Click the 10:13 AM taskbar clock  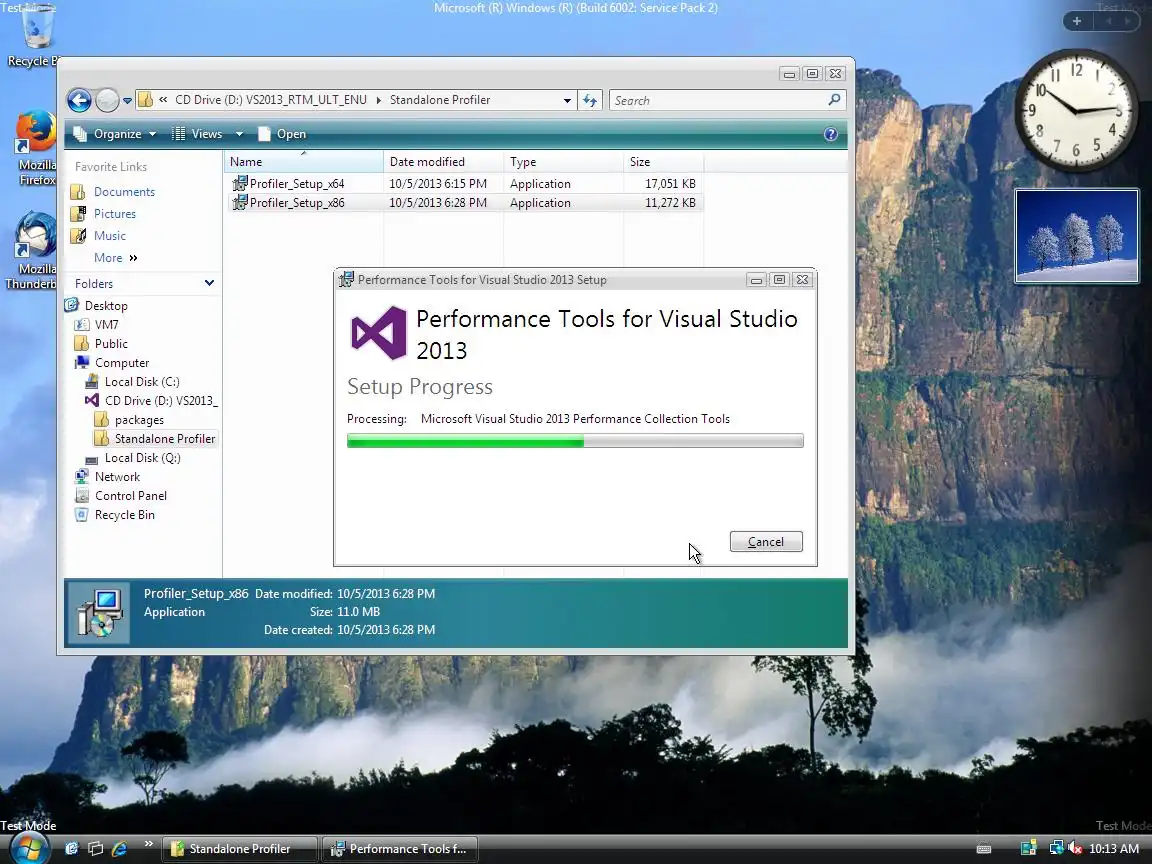pyautogui.click(x=1114, y=849)
